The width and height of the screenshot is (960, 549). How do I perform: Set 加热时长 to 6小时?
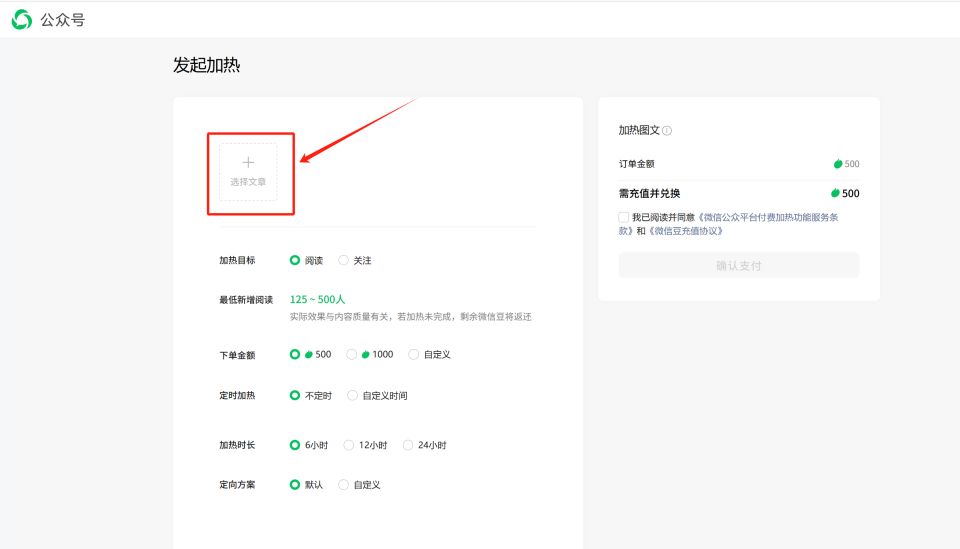(x=294, y=445)
